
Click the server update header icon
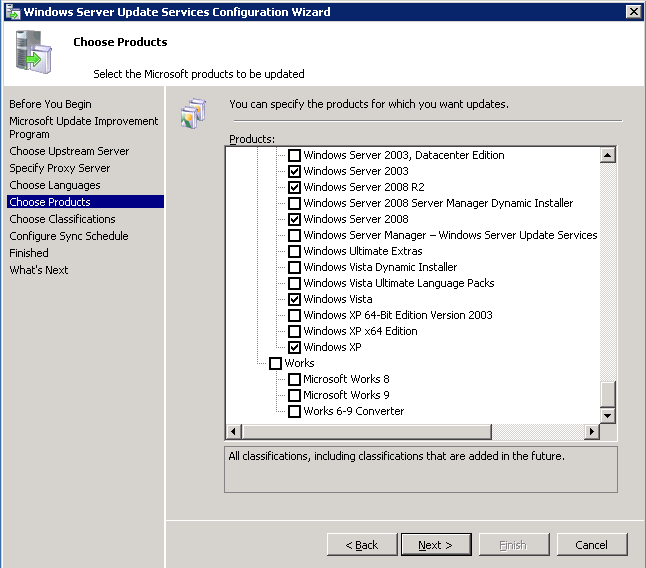click(x=34, y=52)
